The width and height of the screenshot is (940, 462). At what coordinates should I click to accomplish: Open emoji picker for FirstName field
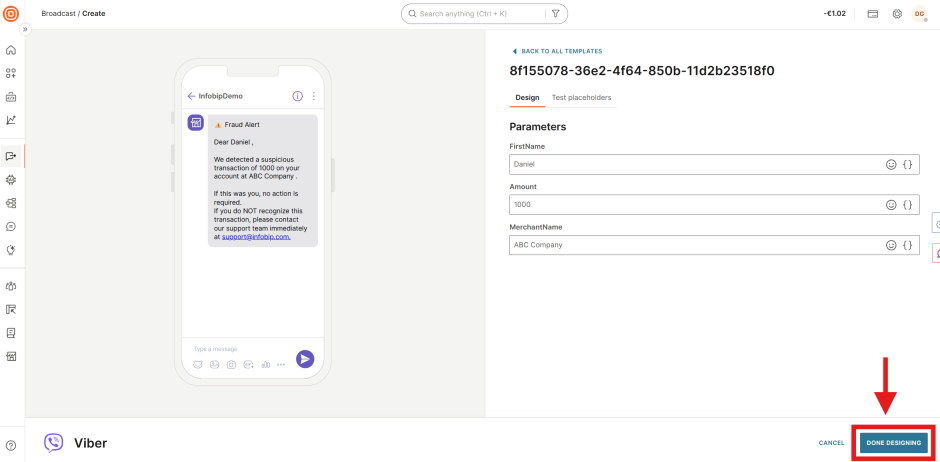(891, 164)
